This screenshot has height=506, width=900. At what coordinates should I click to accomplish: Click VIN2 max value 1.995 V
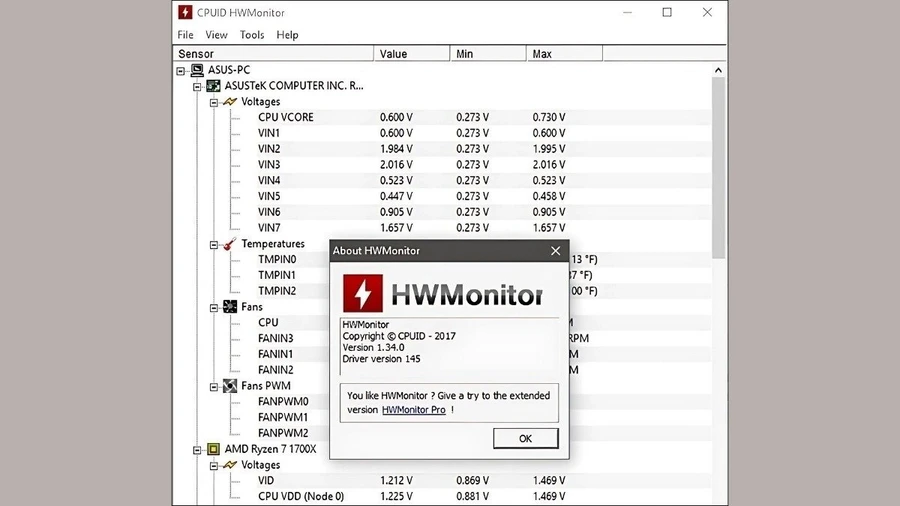click(549, 149)
